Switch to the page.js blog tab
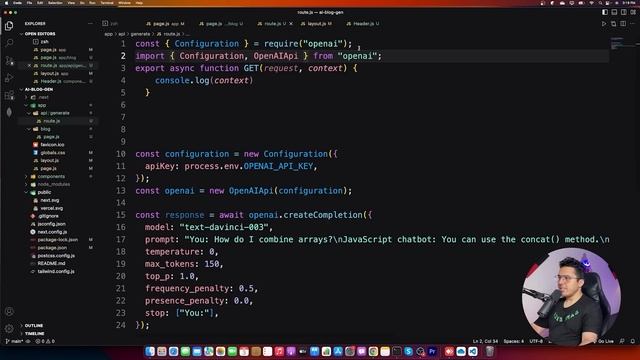This screenshot has height=360, width=640. pos(221,24)
